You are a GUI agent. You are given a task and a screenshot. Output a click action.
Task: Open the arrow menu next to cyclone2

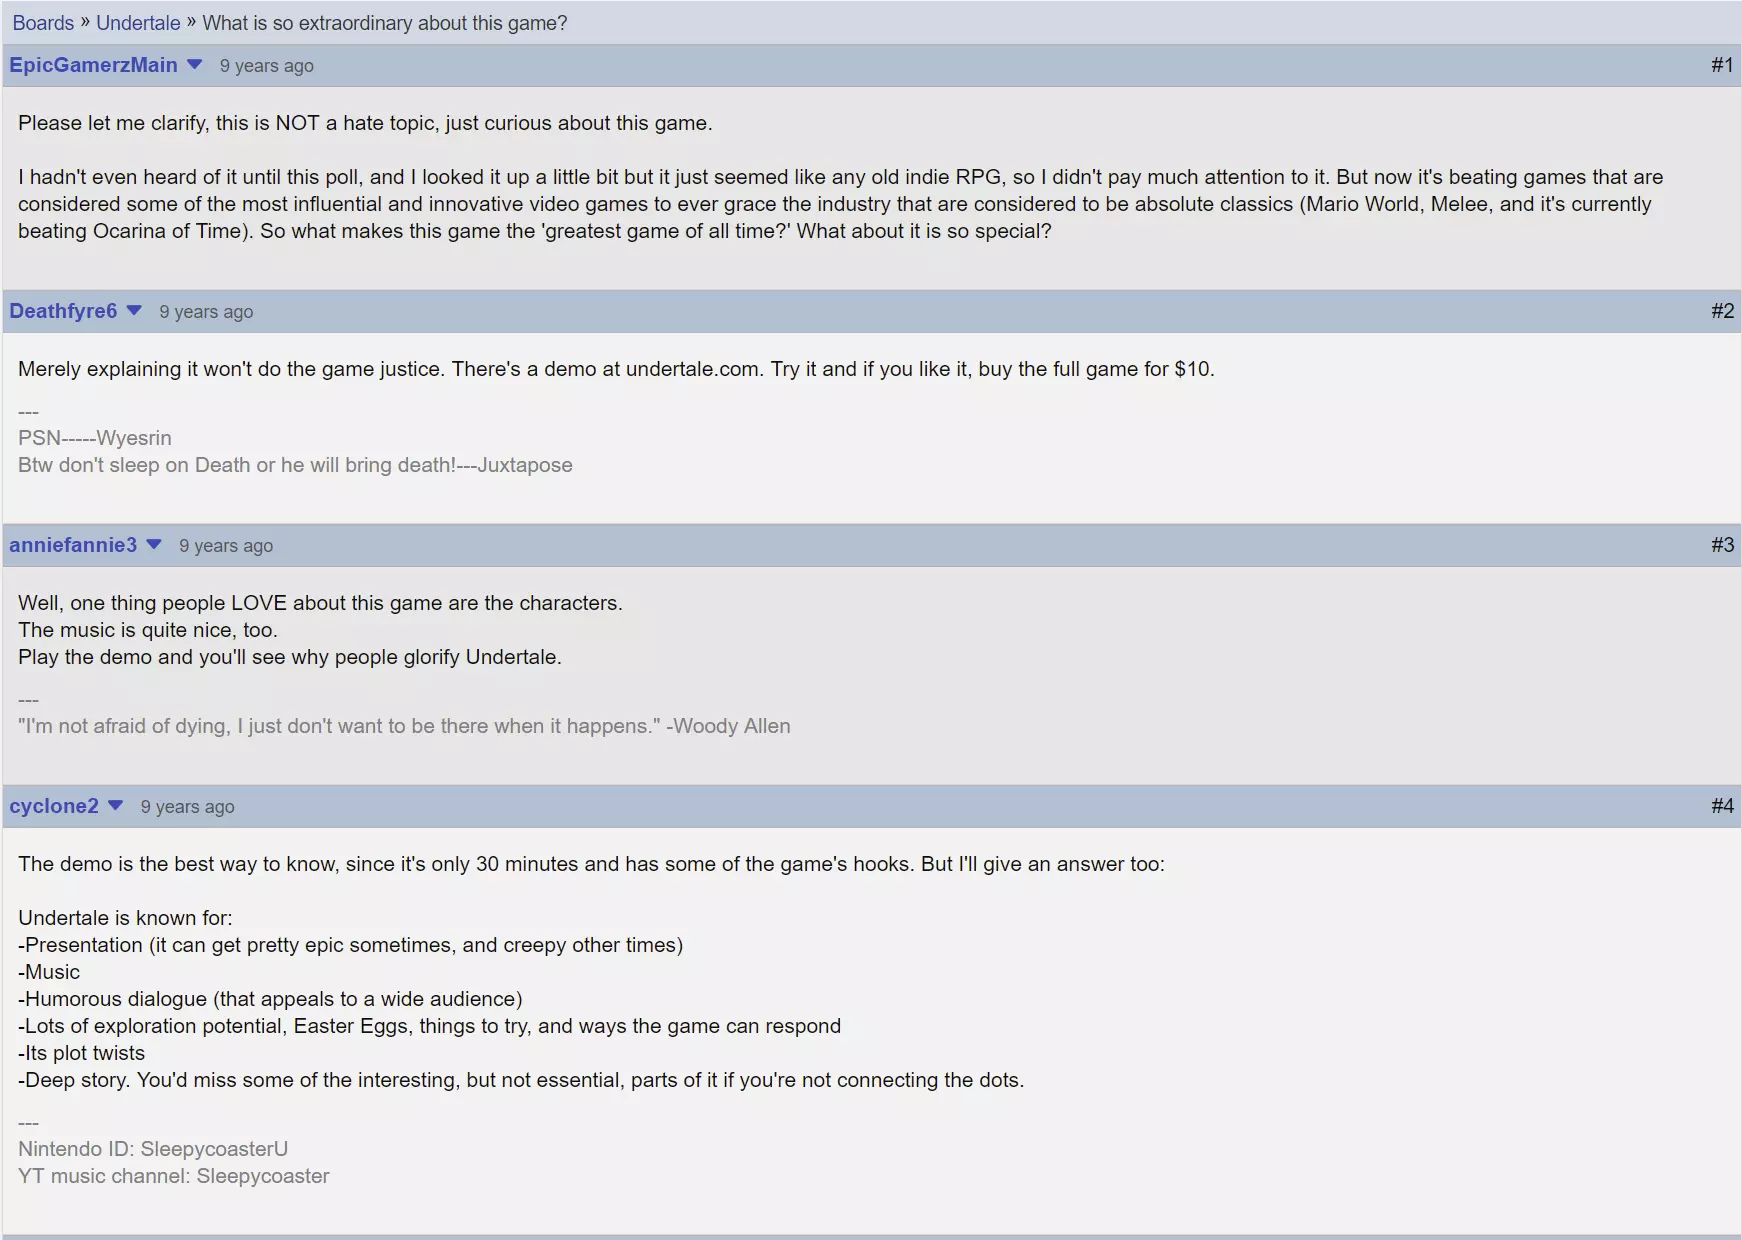[x=115, y=806]
